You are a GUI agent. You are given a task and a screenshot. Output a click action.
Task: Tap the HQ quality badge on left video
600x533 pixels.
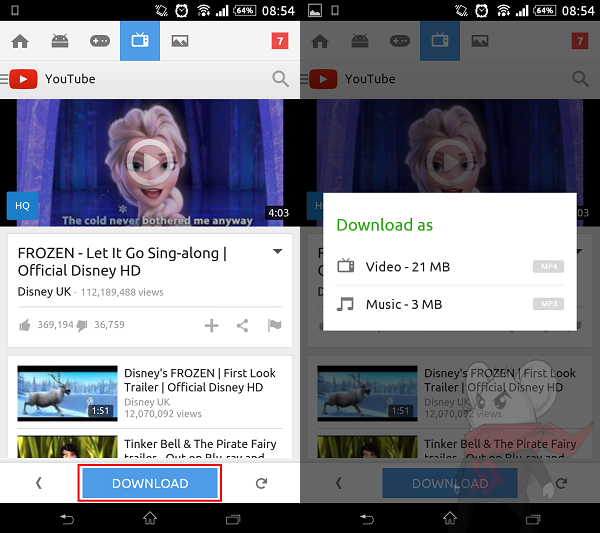[22, 206]
